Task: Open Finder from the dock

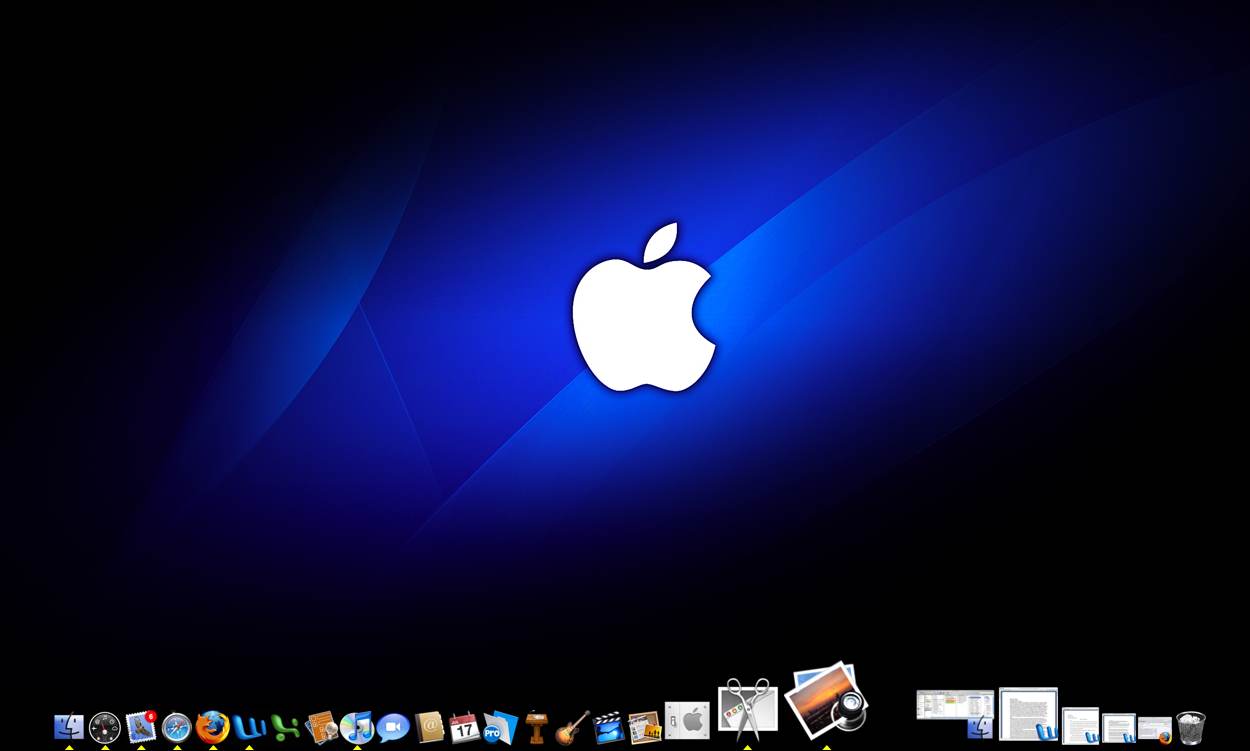Action: (x=69, y=727)
